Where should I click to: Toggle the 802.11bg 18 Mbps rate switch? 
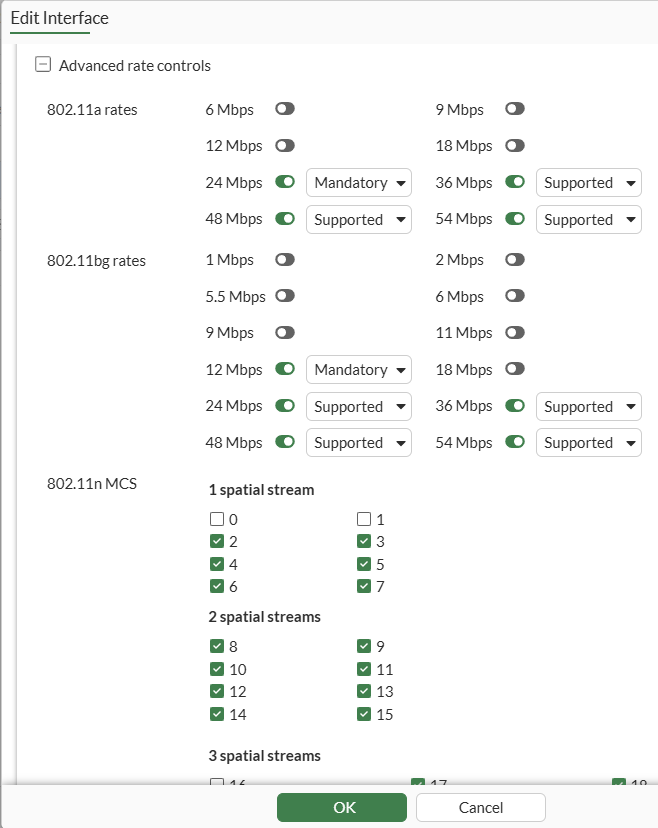pos(515,369)
